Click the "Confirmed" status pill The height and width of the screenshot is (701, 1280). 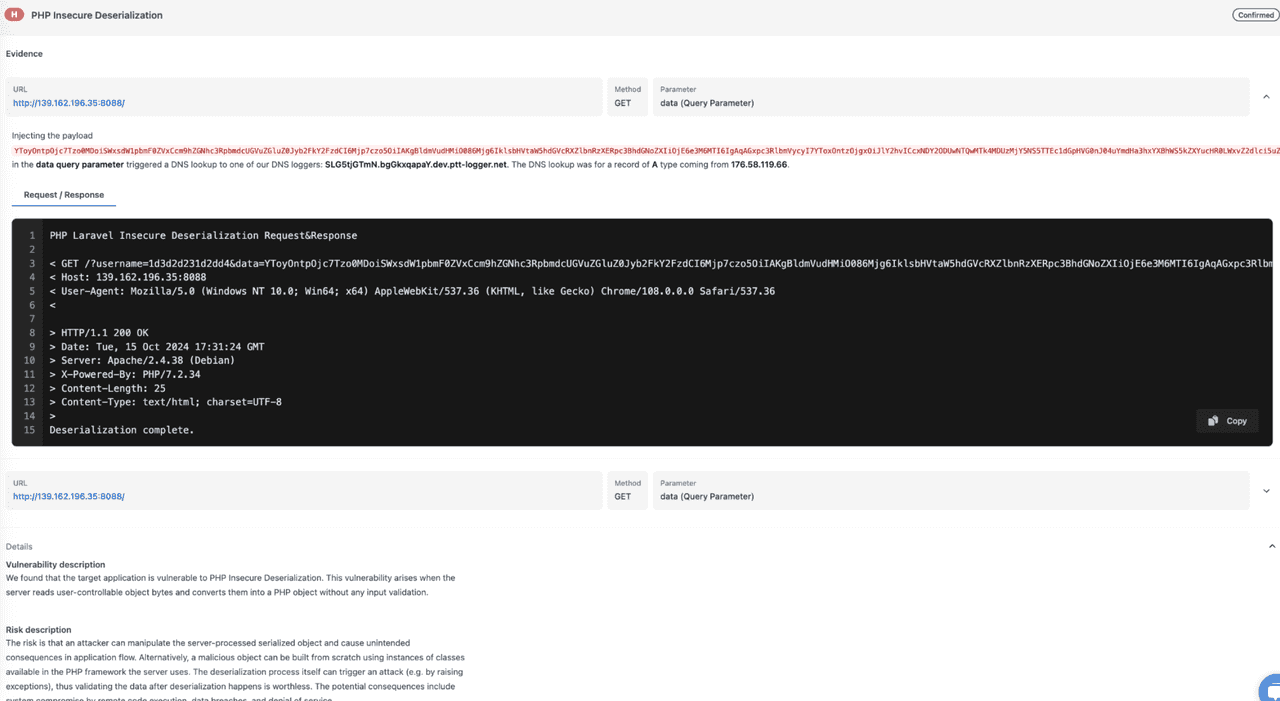1254,15
